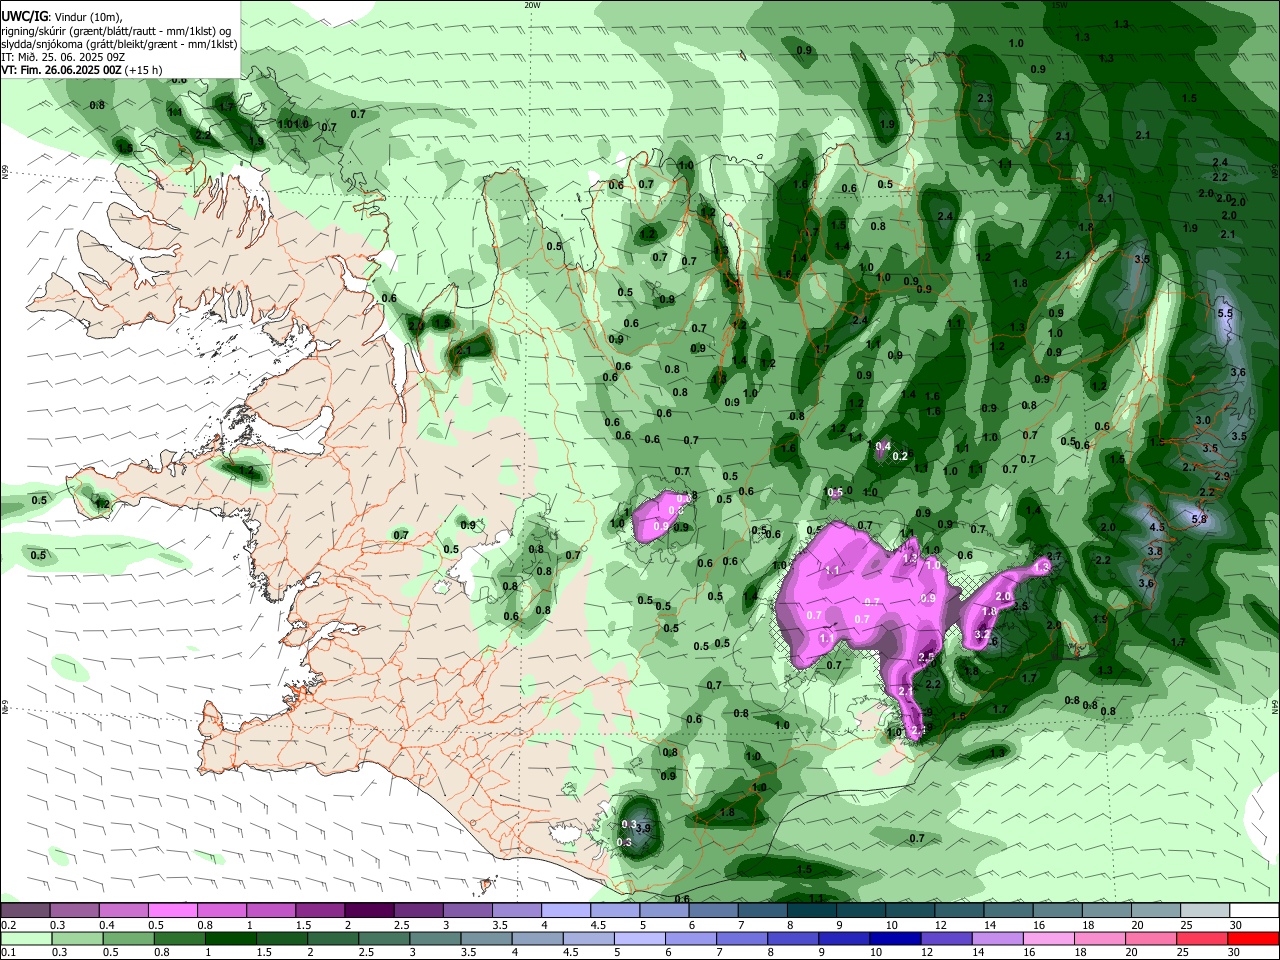Click the 3.0 precipitation value on the map

pyautogui.click(x=1203, y=421)
